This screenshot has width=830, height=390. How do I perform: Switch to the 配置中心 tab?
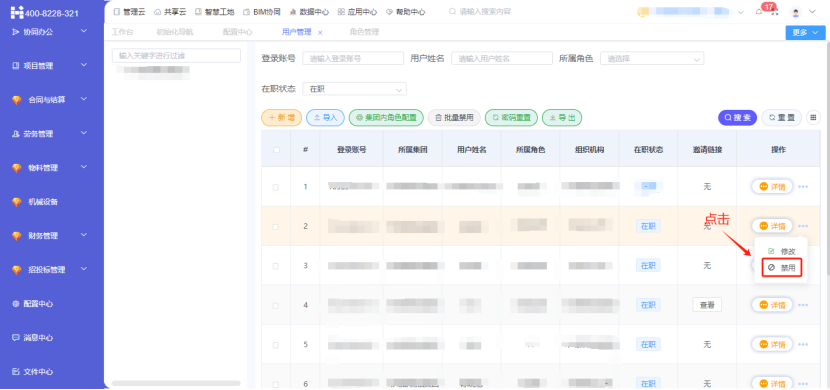coord(238,32)
